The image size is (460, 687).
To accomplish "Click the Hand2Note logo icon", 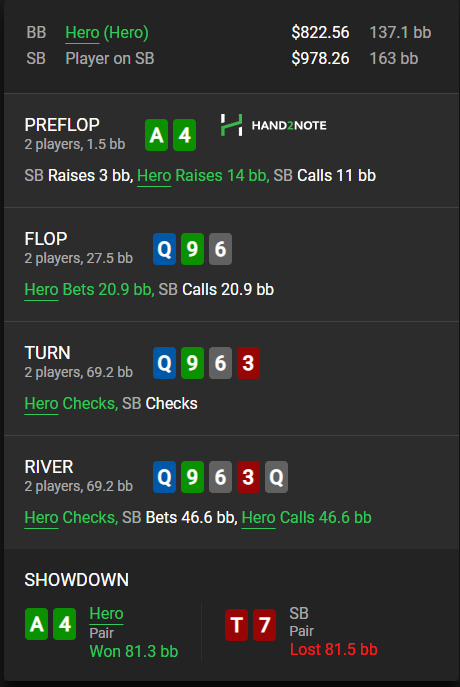I will point(231,125).
